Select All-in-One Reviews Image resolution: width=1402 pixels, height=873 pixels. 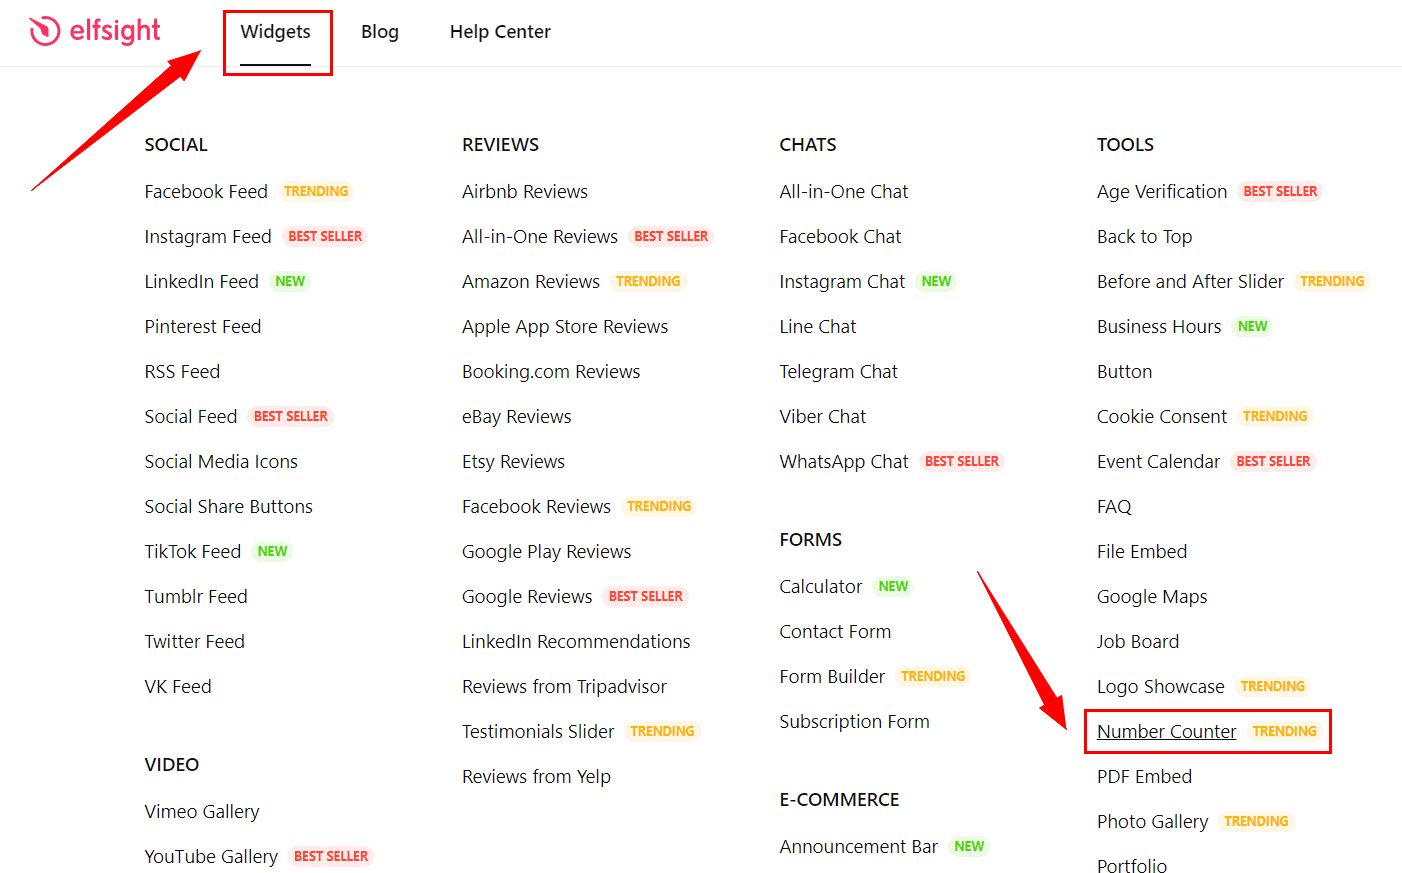coord(540,236)
